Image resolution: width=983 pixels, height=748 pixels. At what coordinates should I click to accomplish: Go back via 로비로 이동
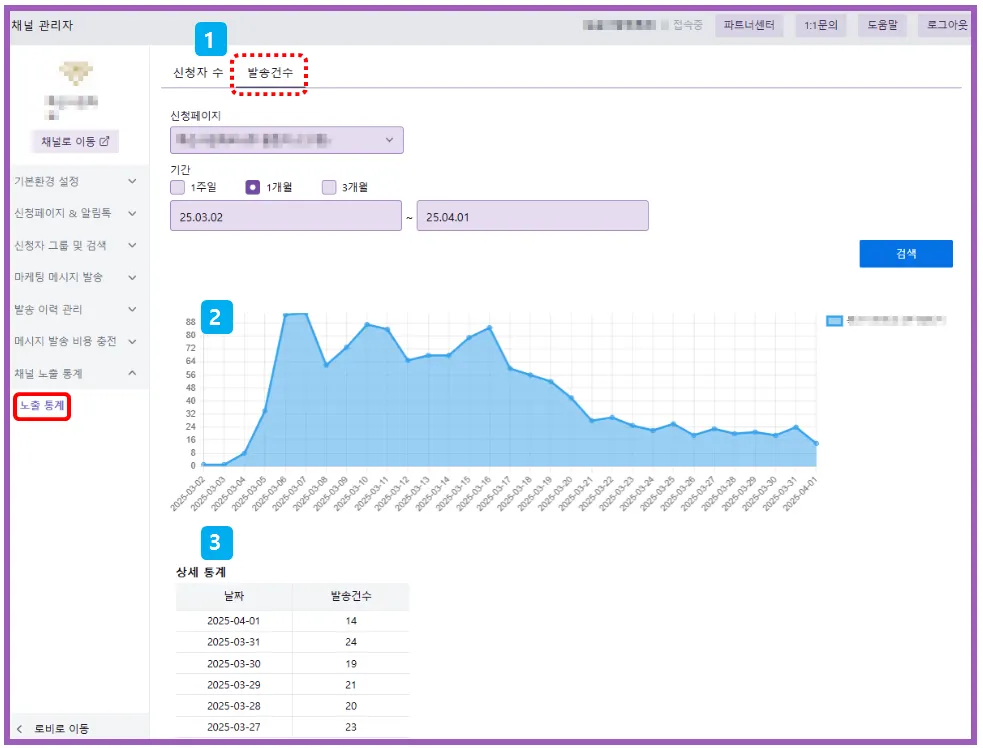click(x=61, y=729)
